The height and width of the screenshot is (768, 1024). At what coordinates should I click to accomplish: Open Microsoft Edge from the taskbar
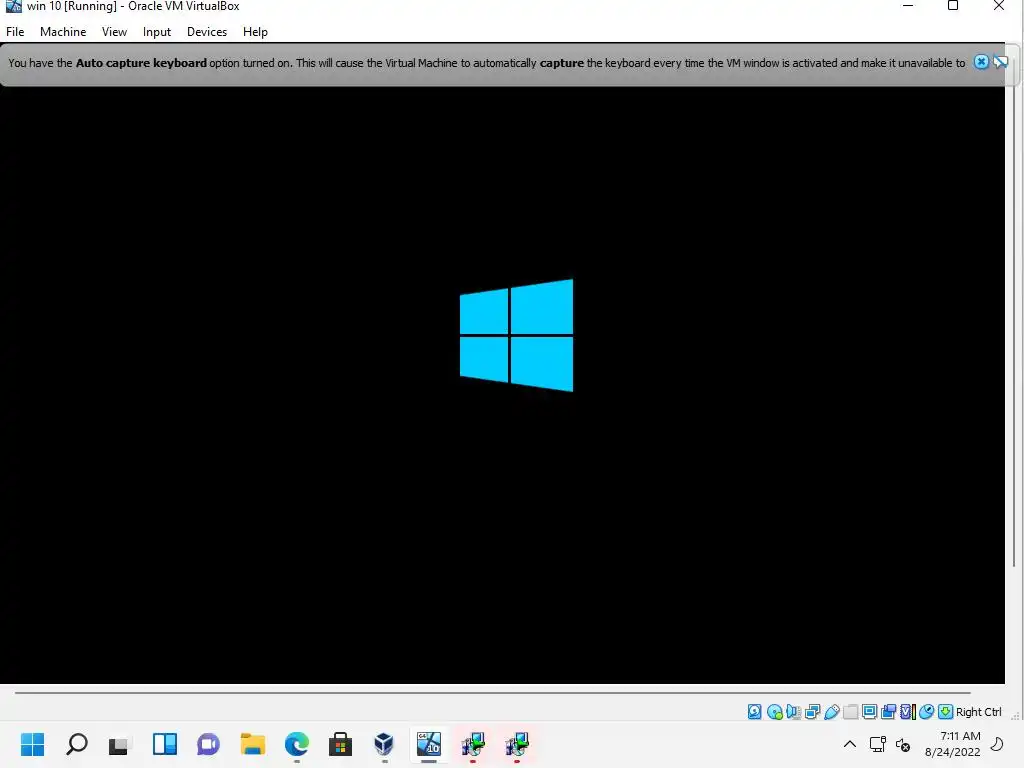[x=296, y=744]
